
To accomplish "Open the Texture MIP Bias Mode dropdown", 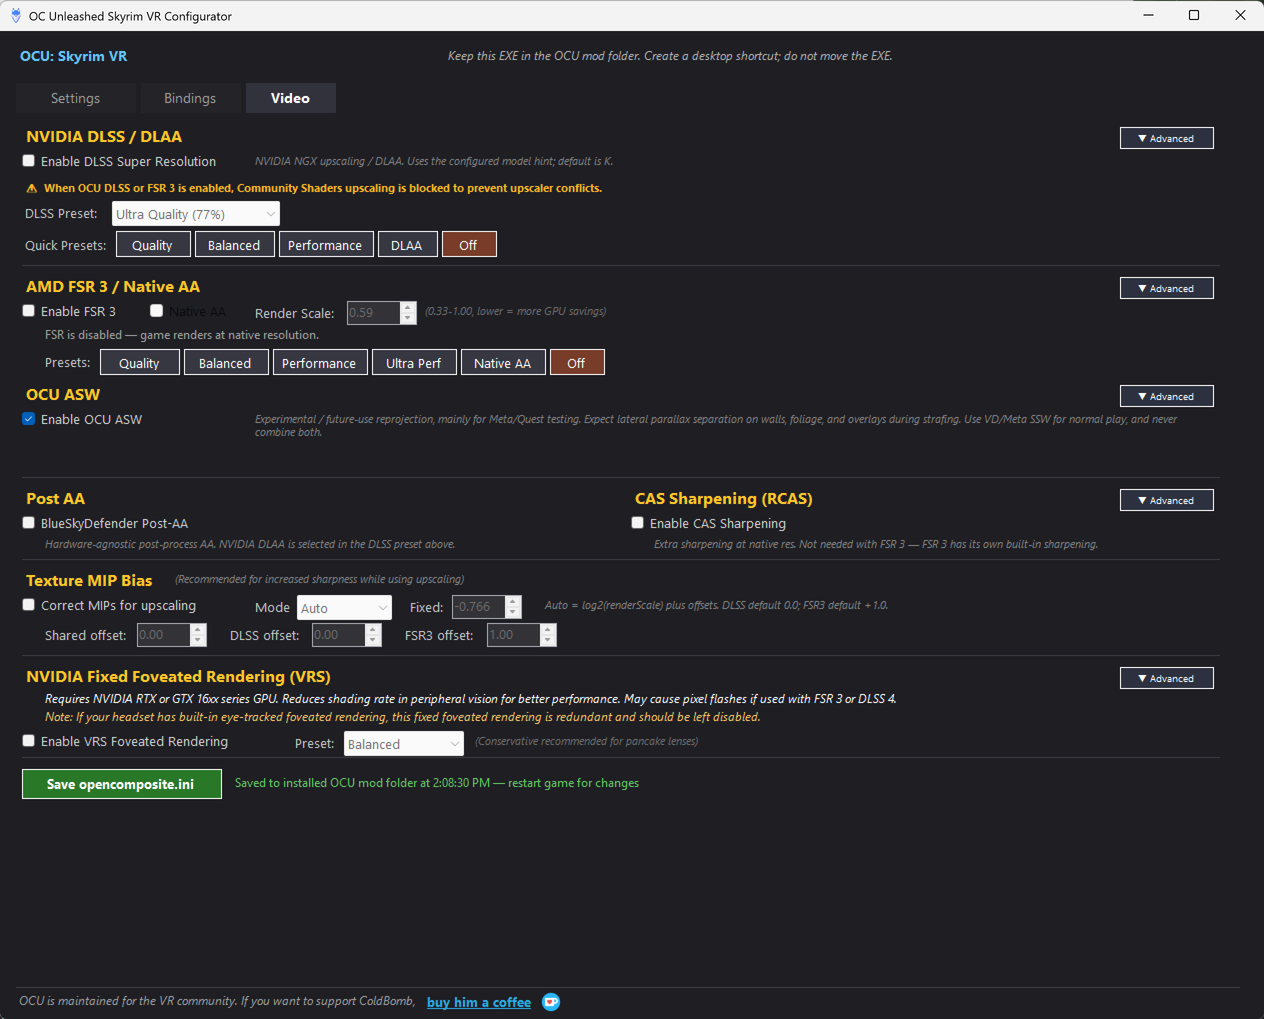I will click(x=344, y=608).
